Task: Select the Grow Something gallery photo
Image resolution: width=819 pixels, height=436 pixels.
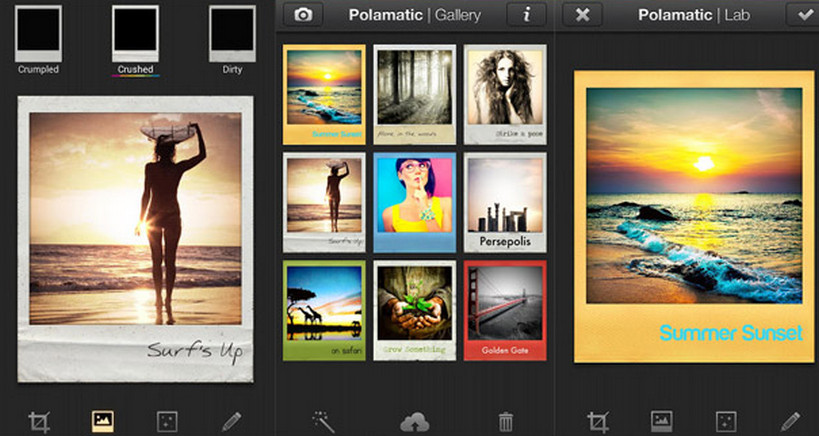Action: [414, 310]
